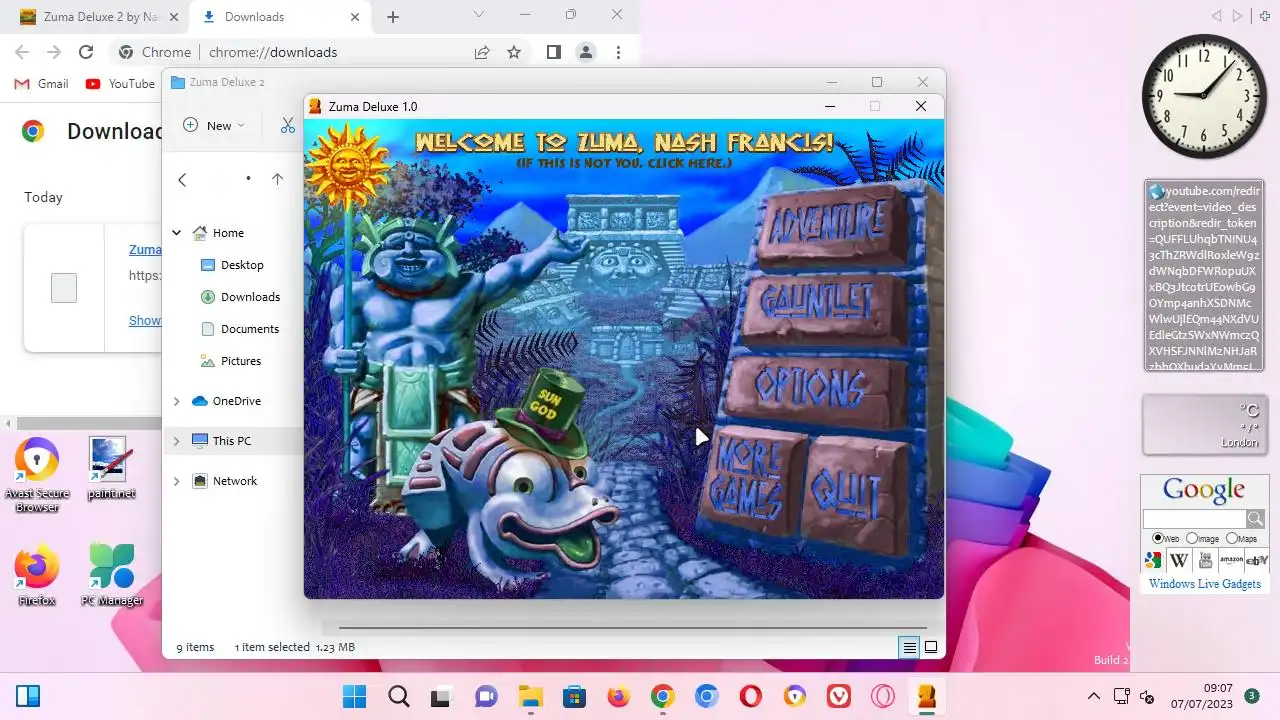
Task: Open Avast Secure Browser on taskbar
Action: (x=794, y=696)
